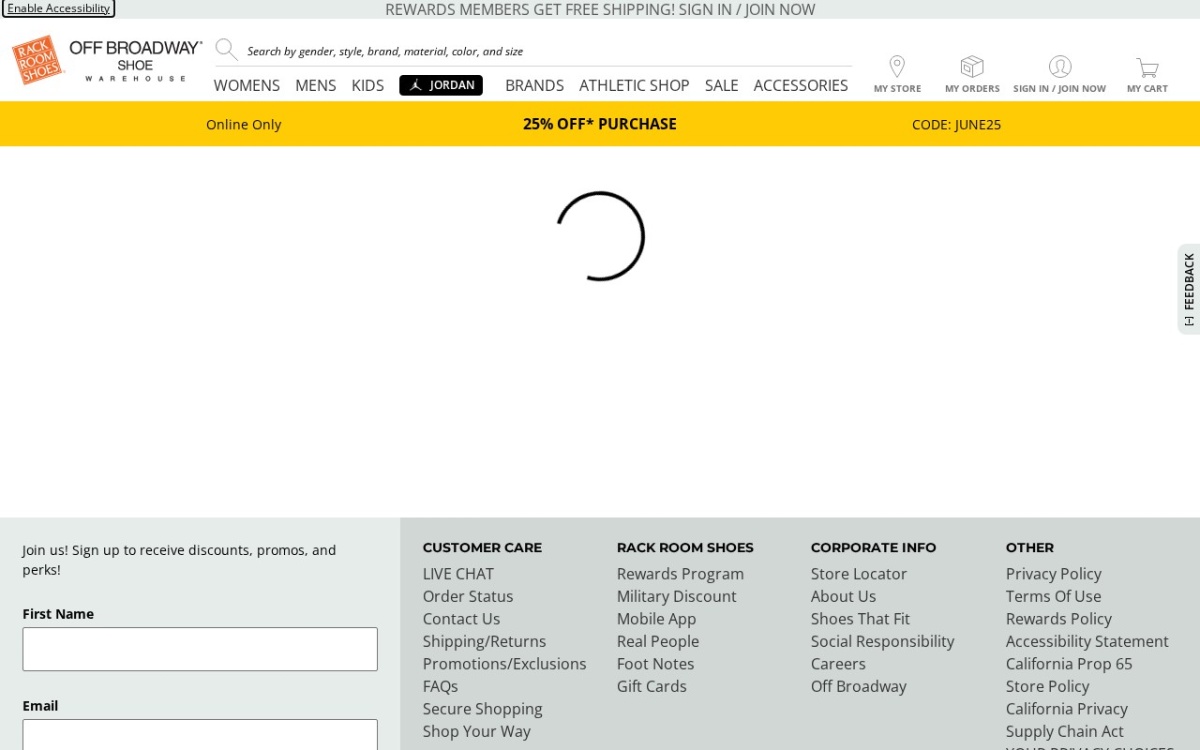
Task: Open the Sale menu item
Action: (x=721, y=86)
